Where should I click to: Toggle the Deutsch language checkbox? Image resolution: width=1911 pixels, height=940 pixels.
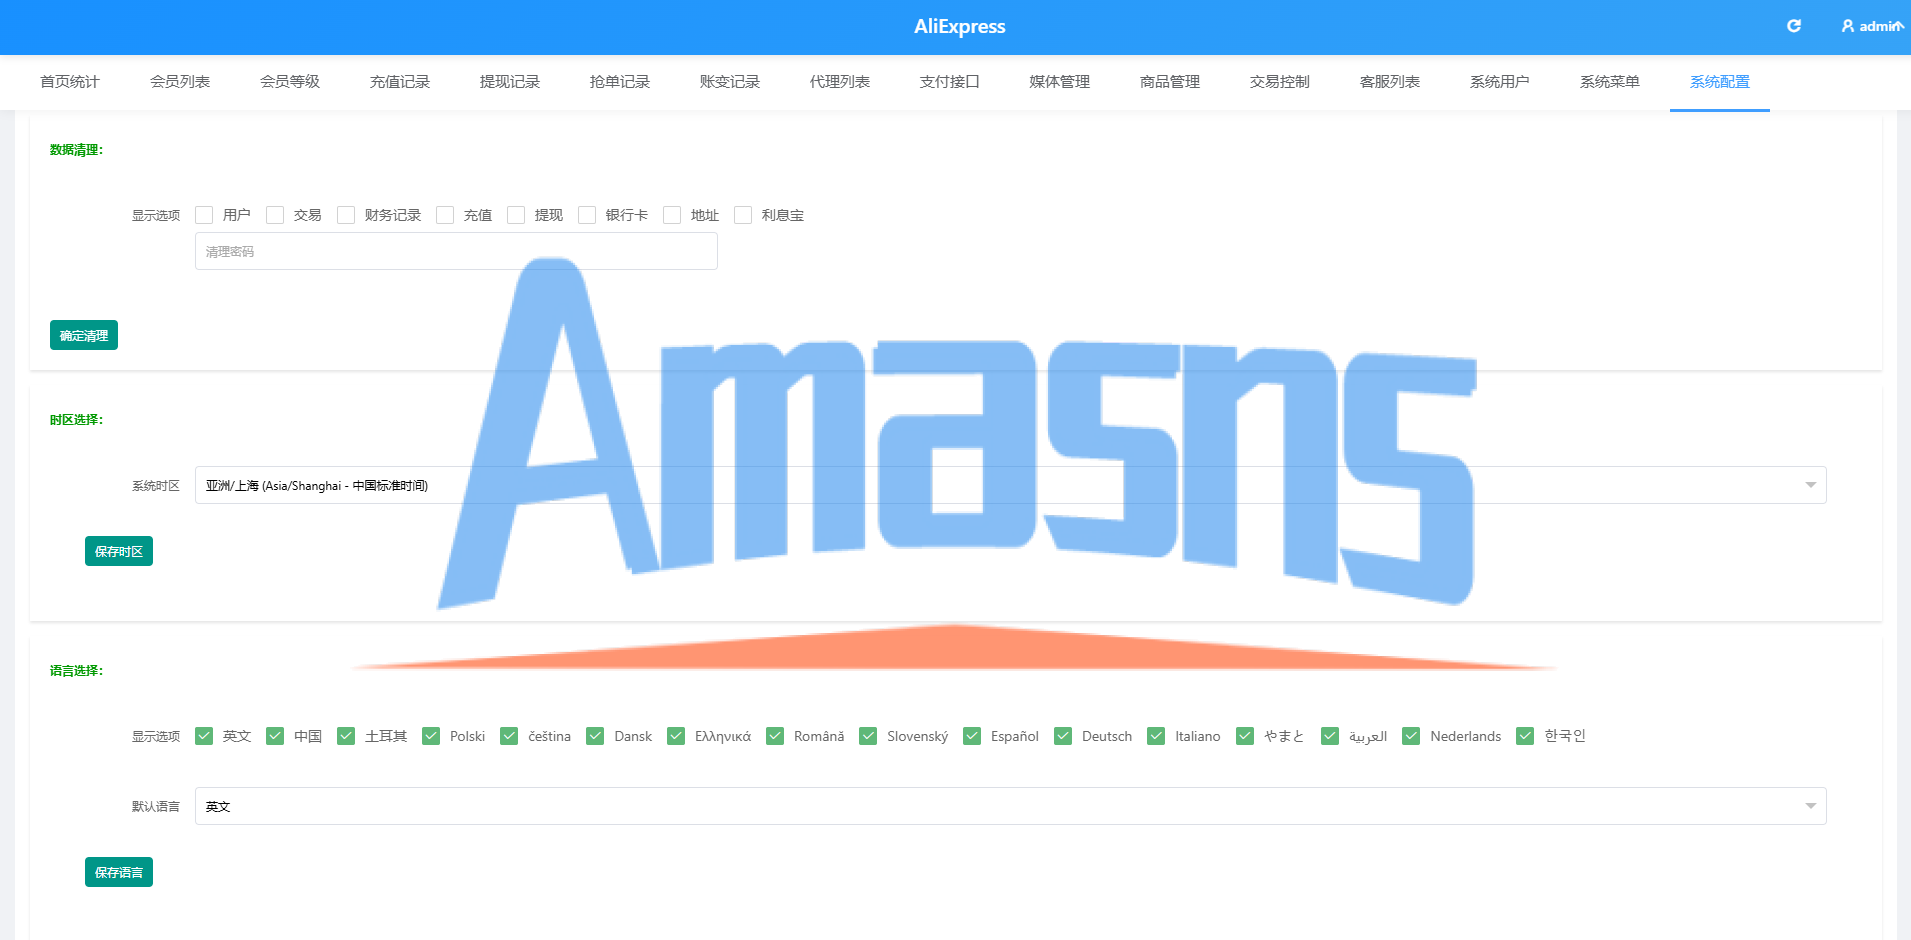pyautogui.click(x=1063, y=736)
